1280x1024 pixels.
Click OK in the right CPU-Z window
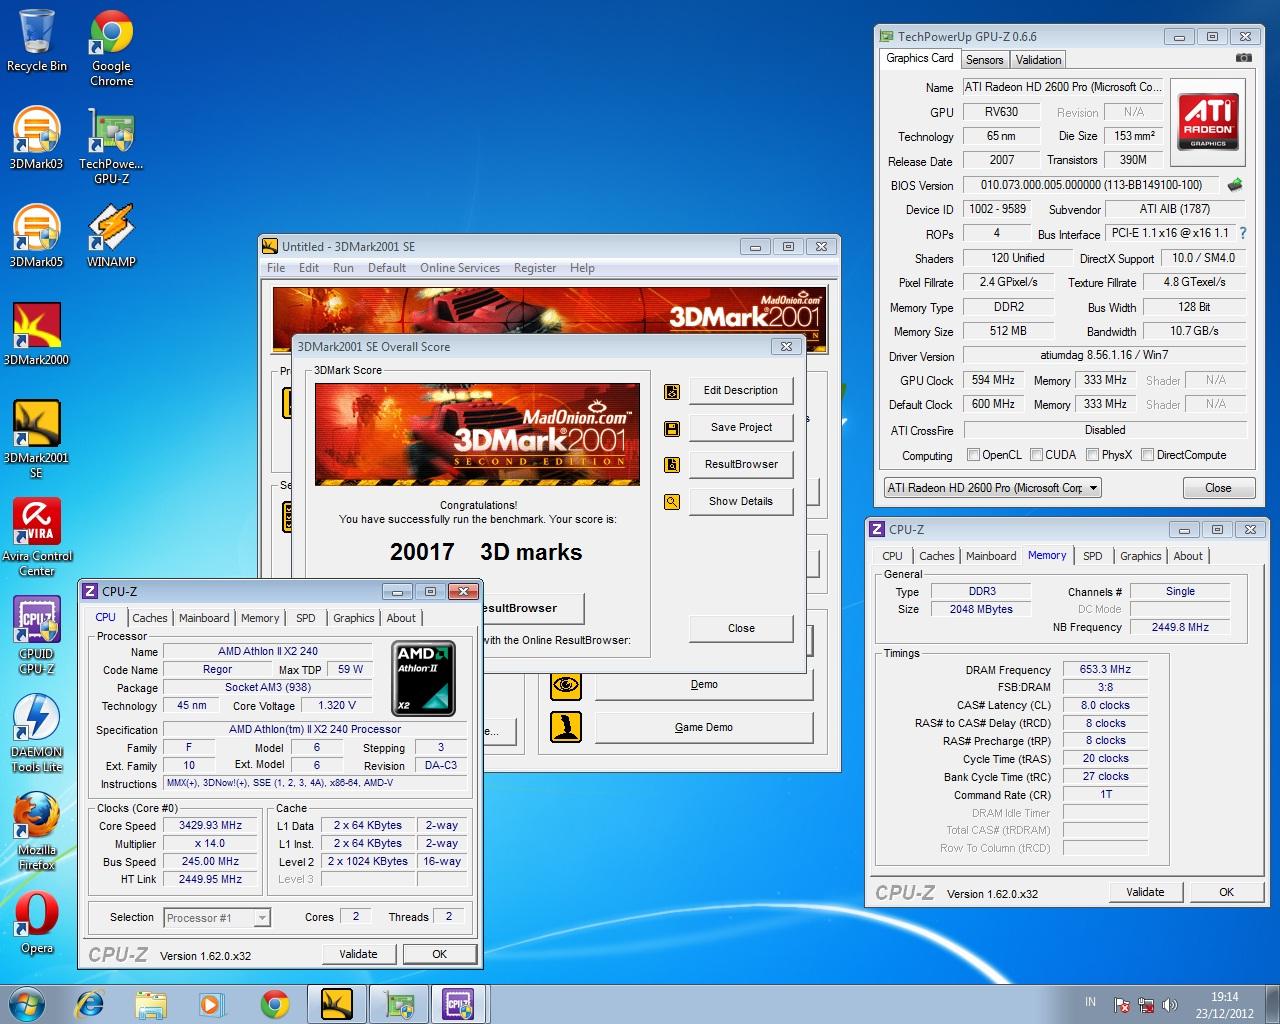[1226, 892]
